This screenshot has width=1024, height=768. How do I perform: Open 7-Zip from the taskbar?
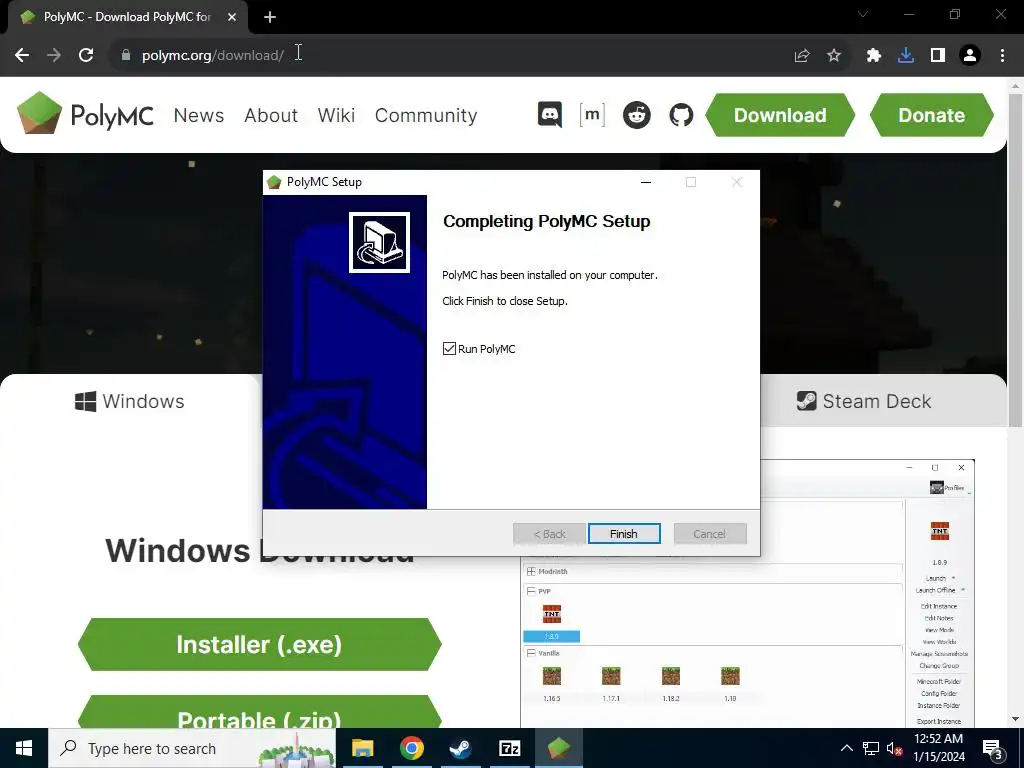(509, 748)
